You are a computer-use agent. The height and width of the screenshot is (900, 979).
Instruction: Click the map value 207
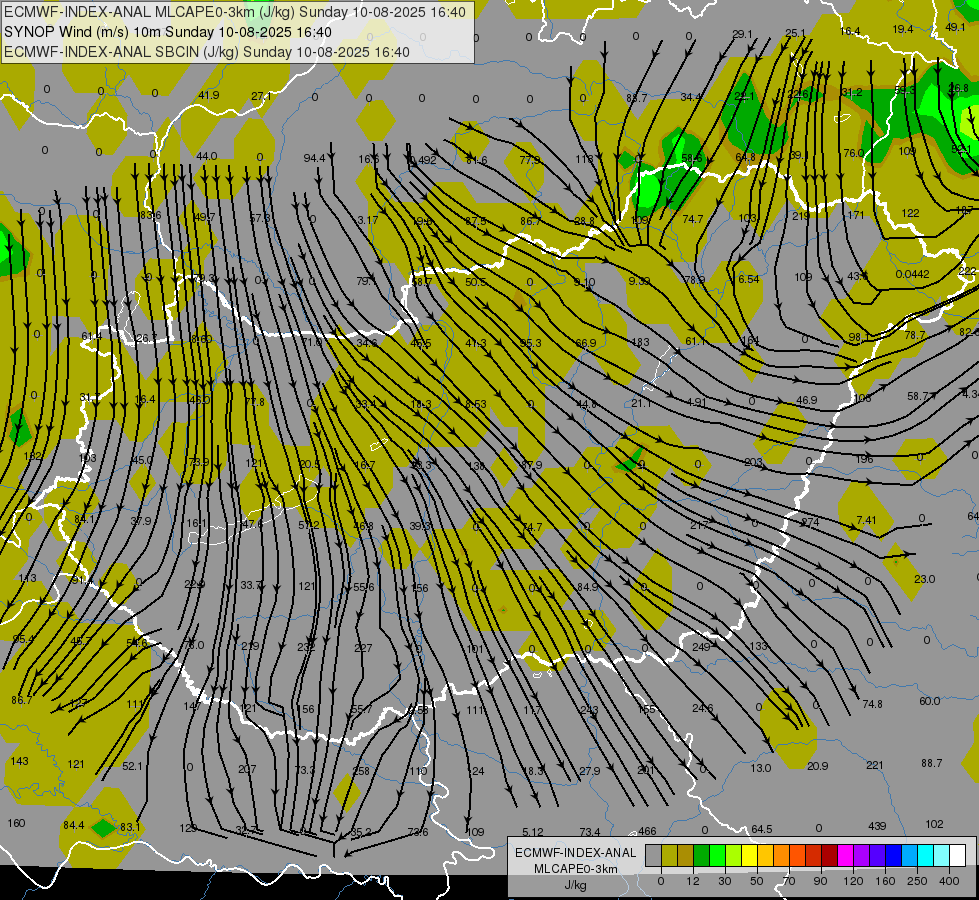pos(247,769)
